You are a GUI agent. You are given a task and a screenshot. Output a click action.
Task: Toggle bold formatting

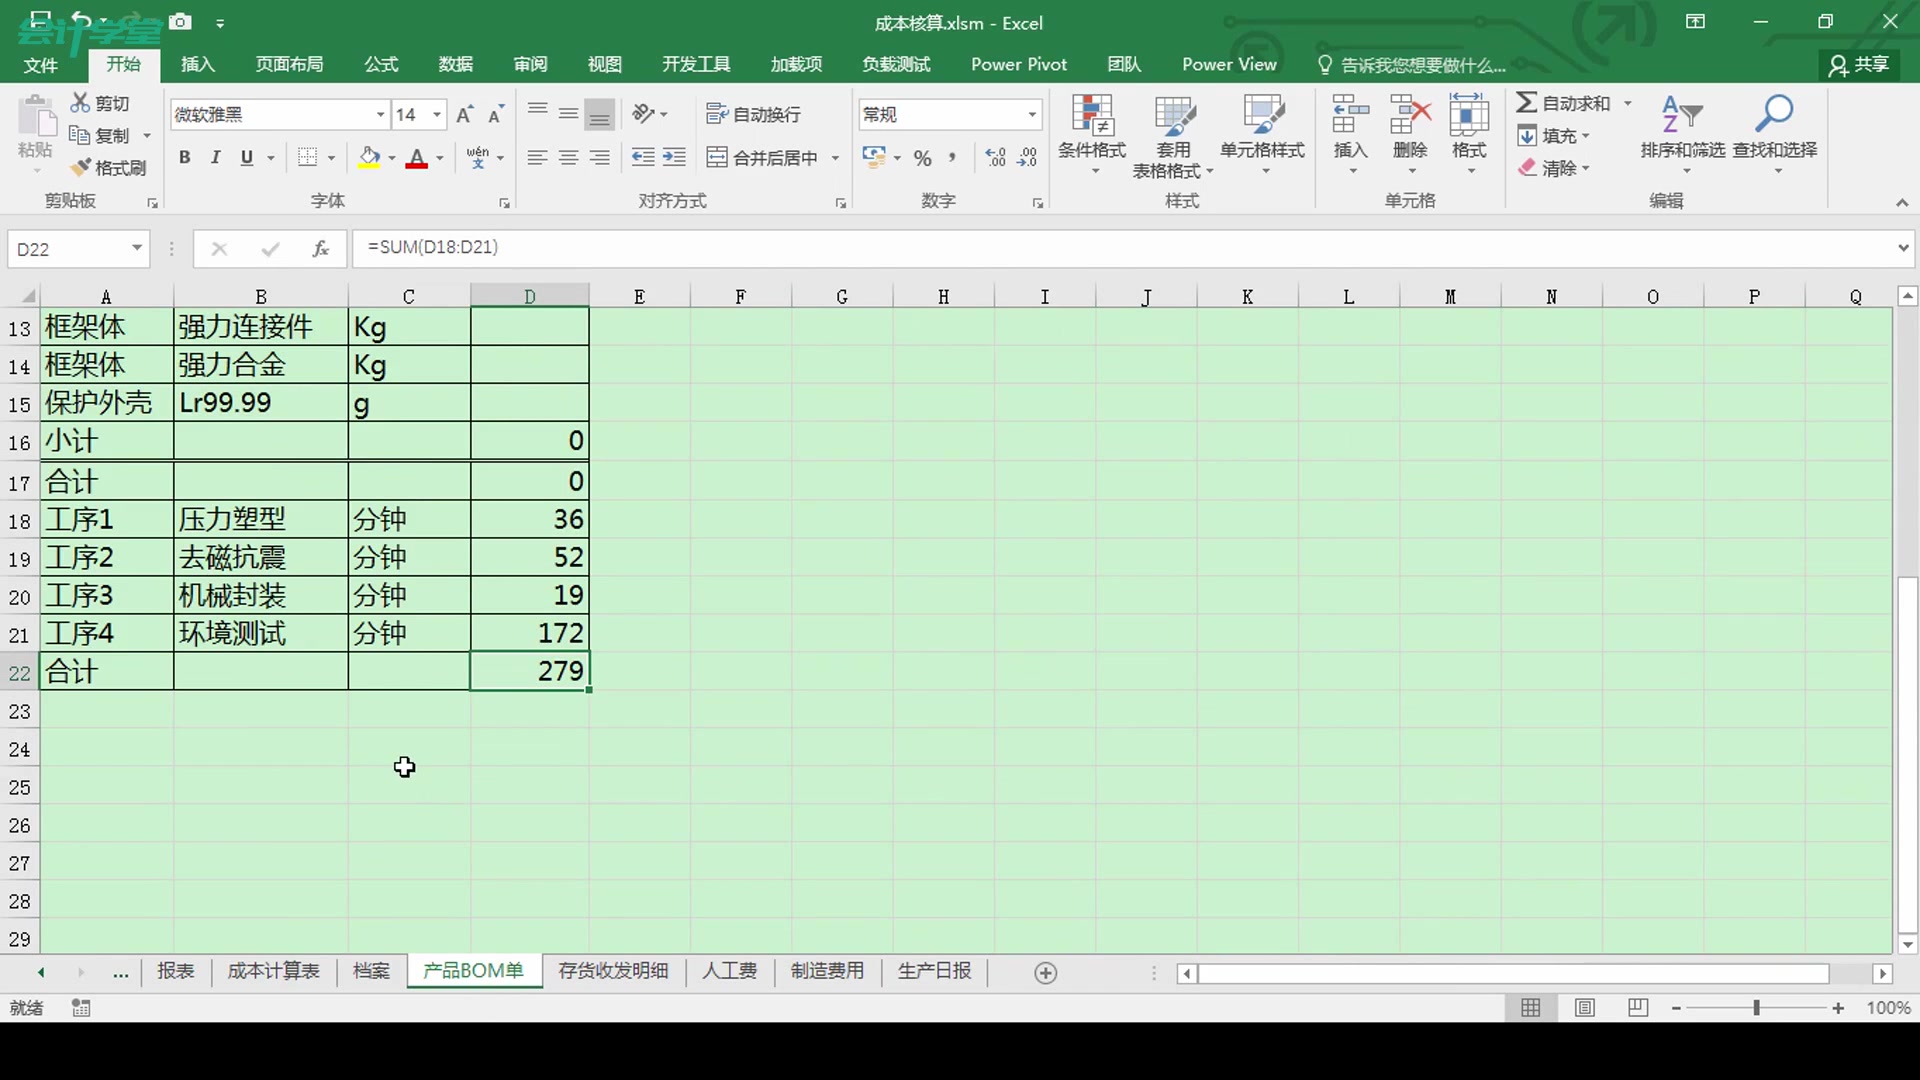[184, 158]
